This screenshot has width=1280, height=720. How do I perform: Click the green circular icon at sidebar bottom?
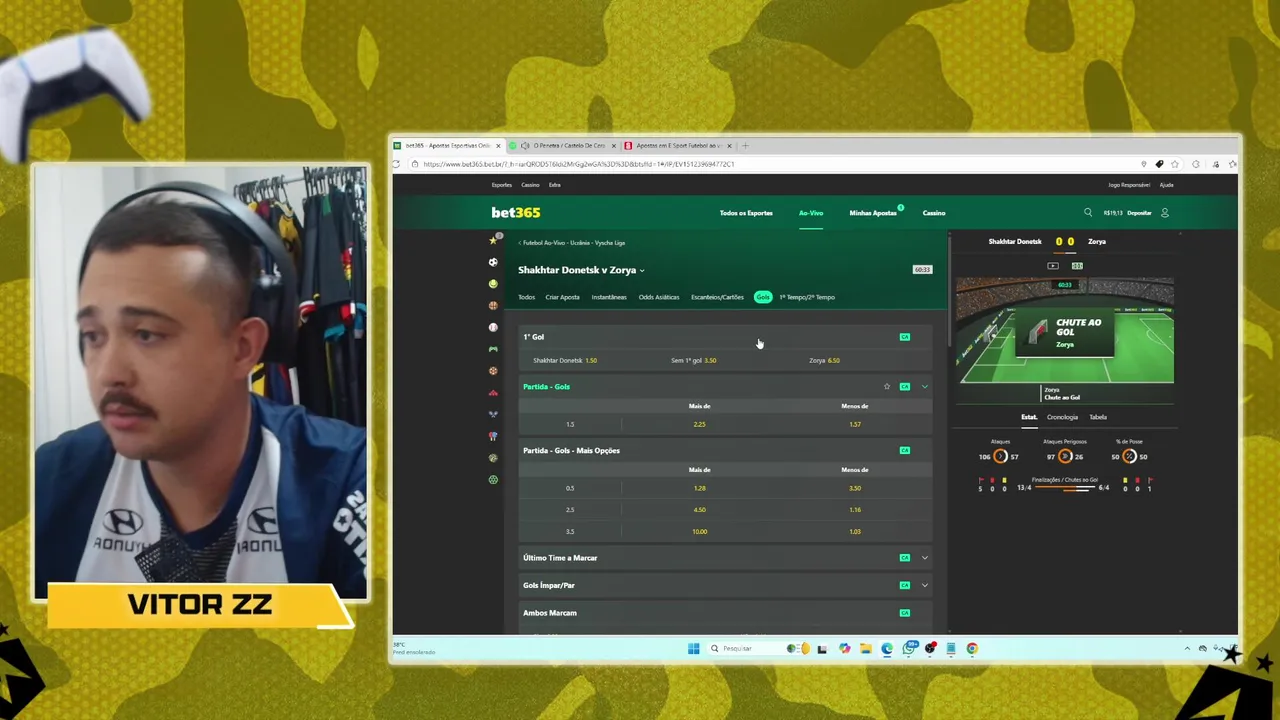[x=493, y=480]
